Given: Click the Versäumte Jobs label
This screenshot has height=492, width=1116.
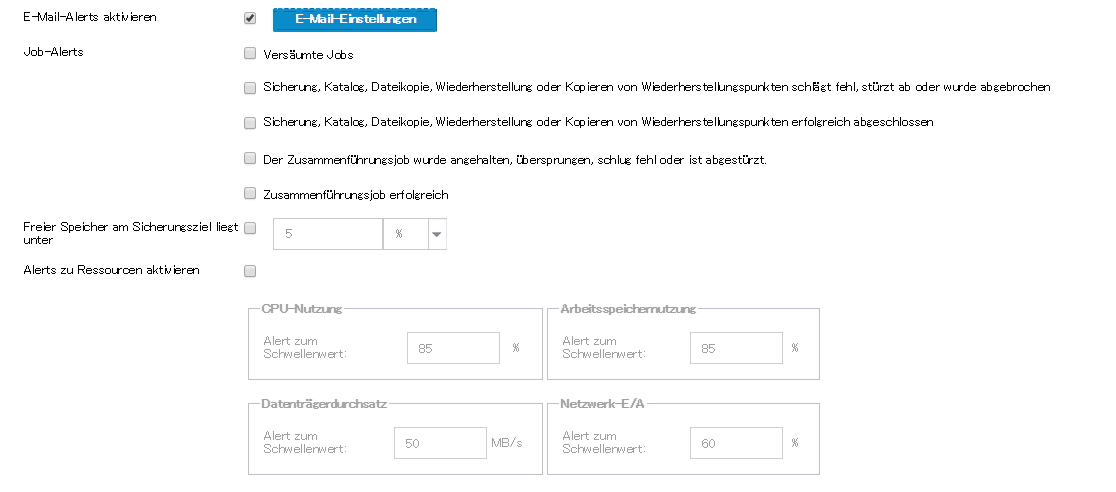Looking at the screenshot, I should (308, 55).
